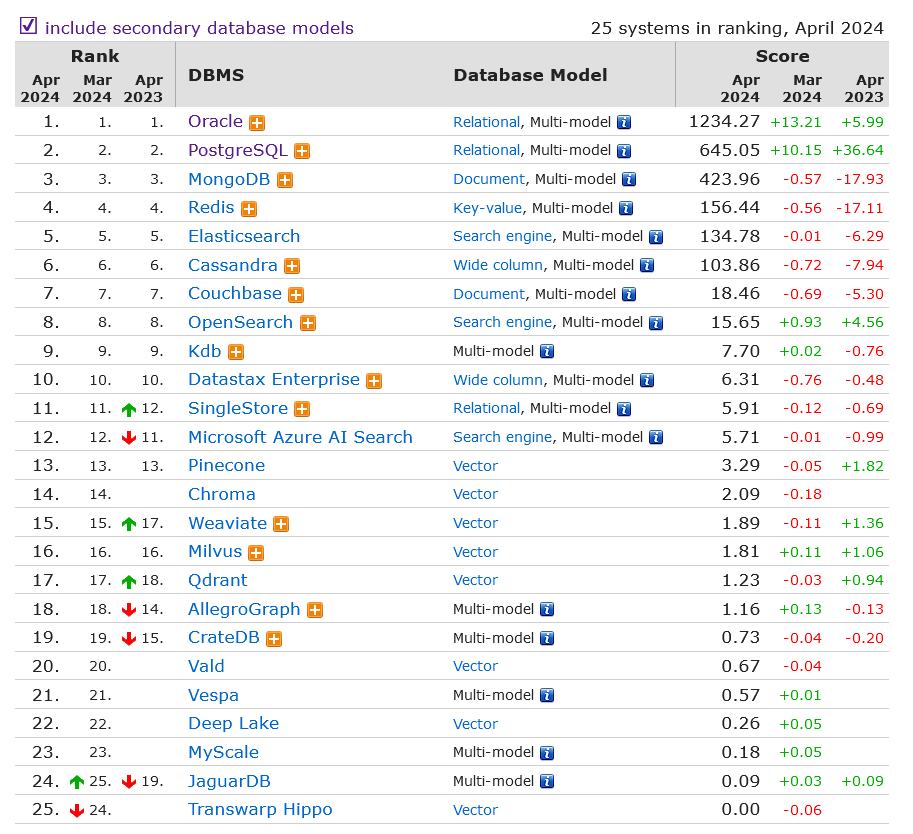Click orange plus icon next to Kdb
The image size is (913, 834).
coord(236,352)
